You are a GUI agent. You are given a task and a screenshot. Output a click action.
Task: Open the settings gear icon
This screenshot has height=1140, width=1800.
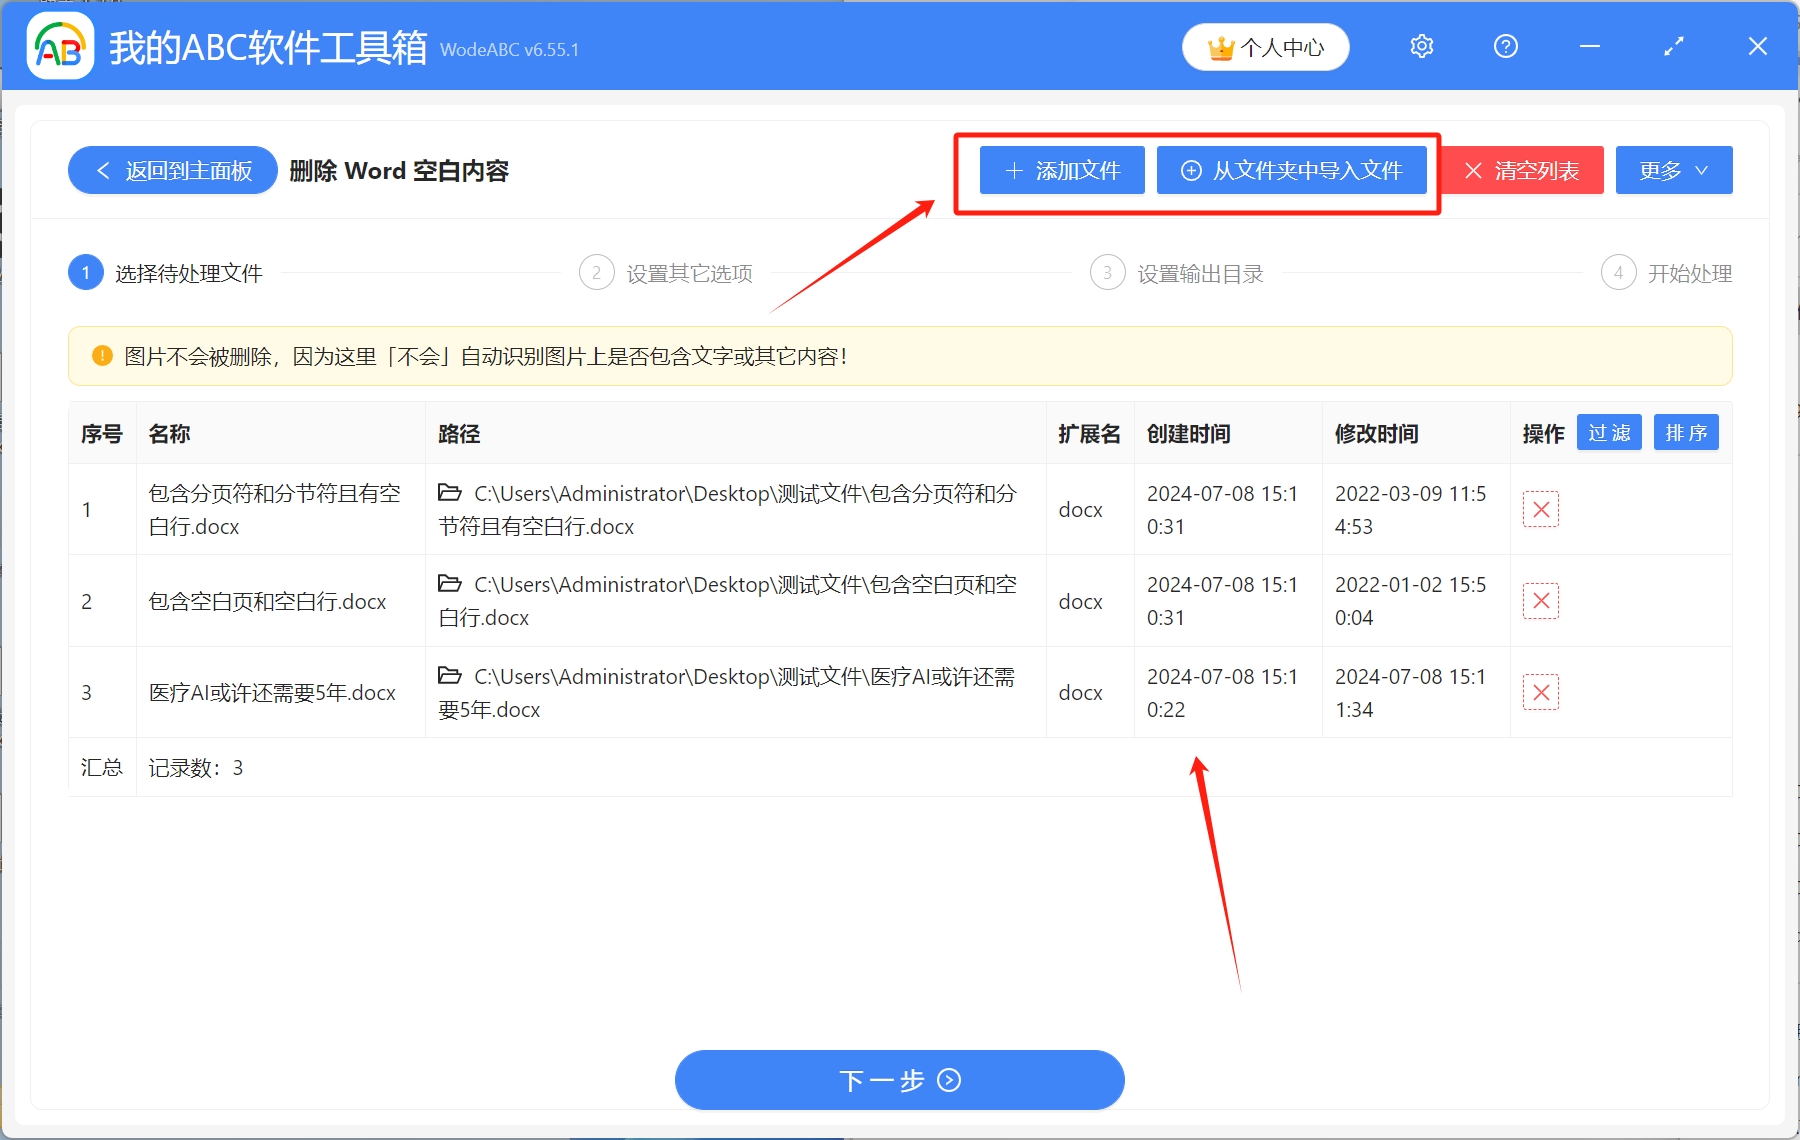pyautogui.click(x=1421, y=47)
